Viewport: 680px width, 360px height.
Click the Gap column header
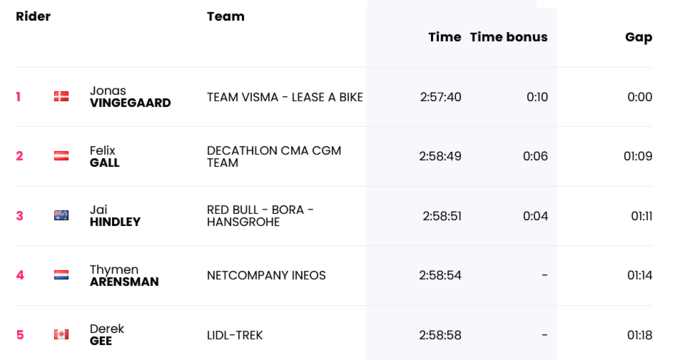click(639, 37)
